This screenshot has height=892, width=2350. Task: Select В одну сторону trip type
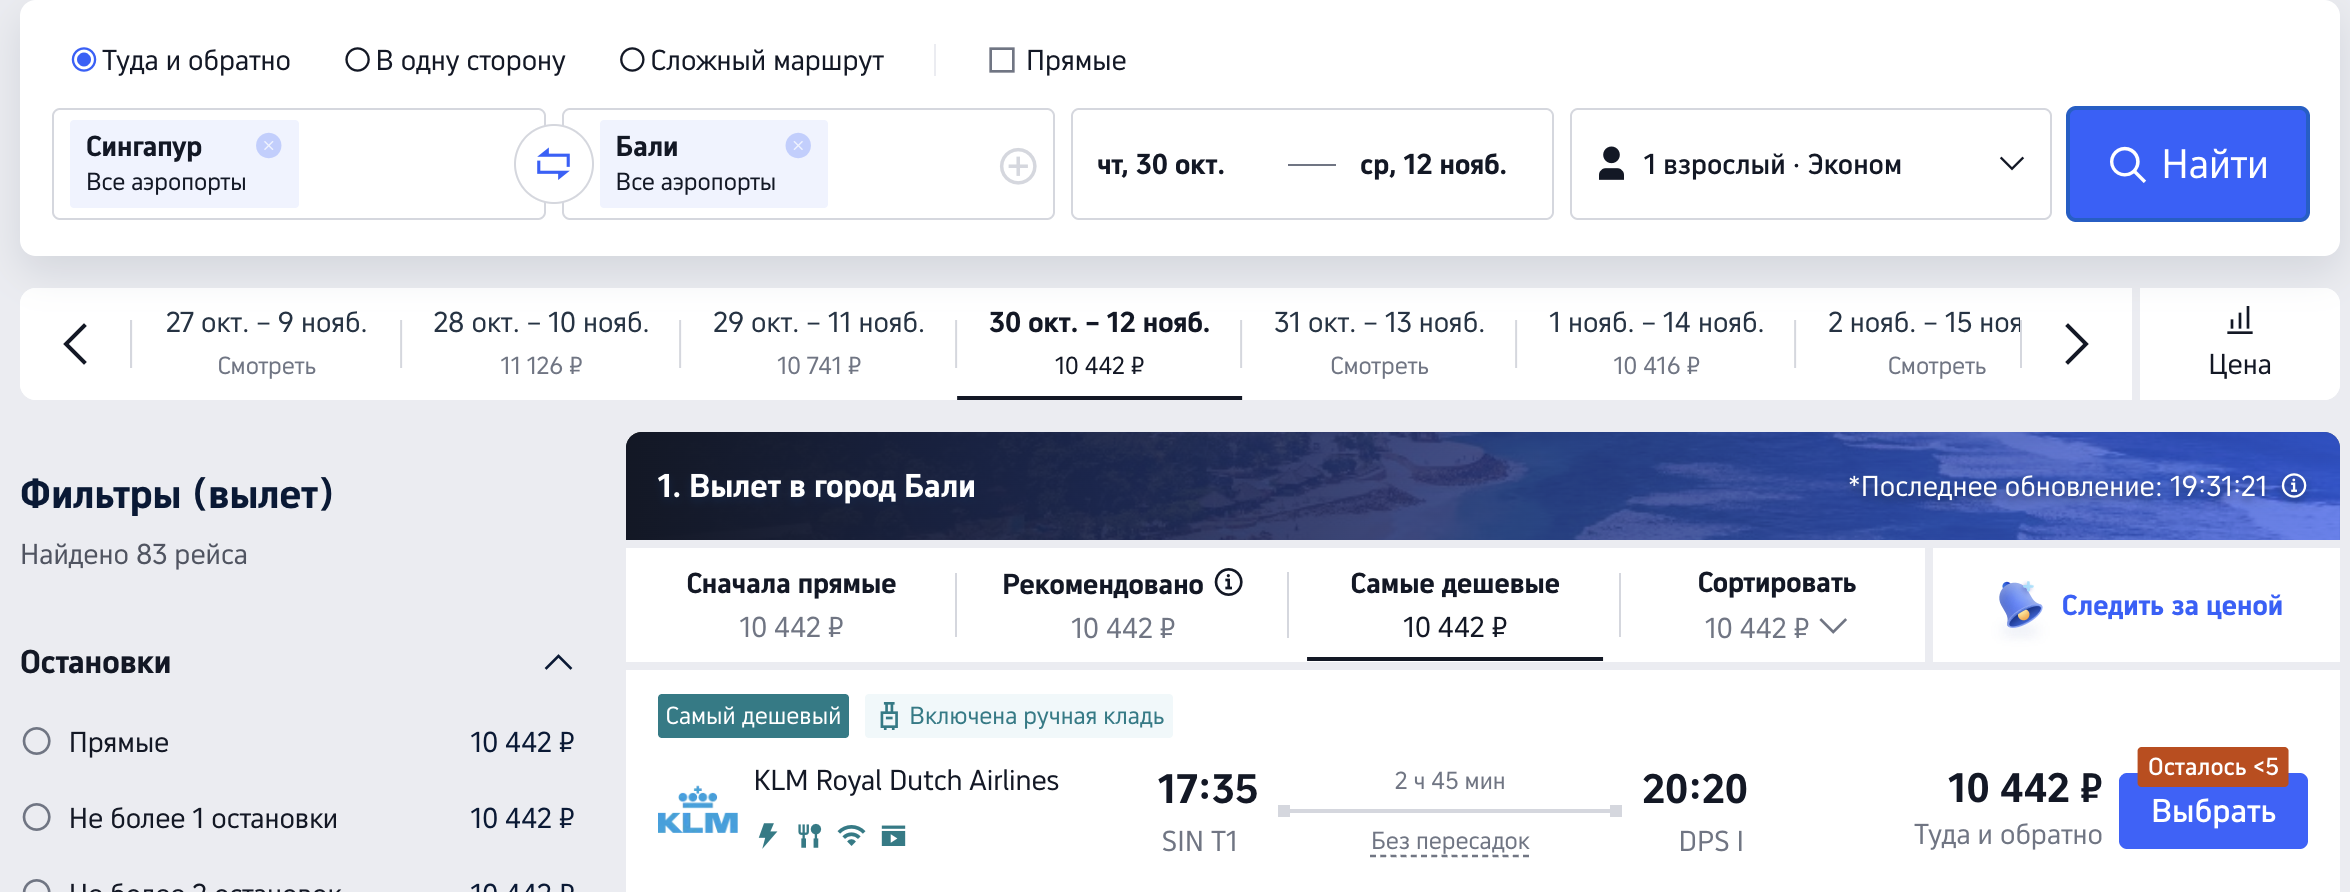(x=358, y=60)
